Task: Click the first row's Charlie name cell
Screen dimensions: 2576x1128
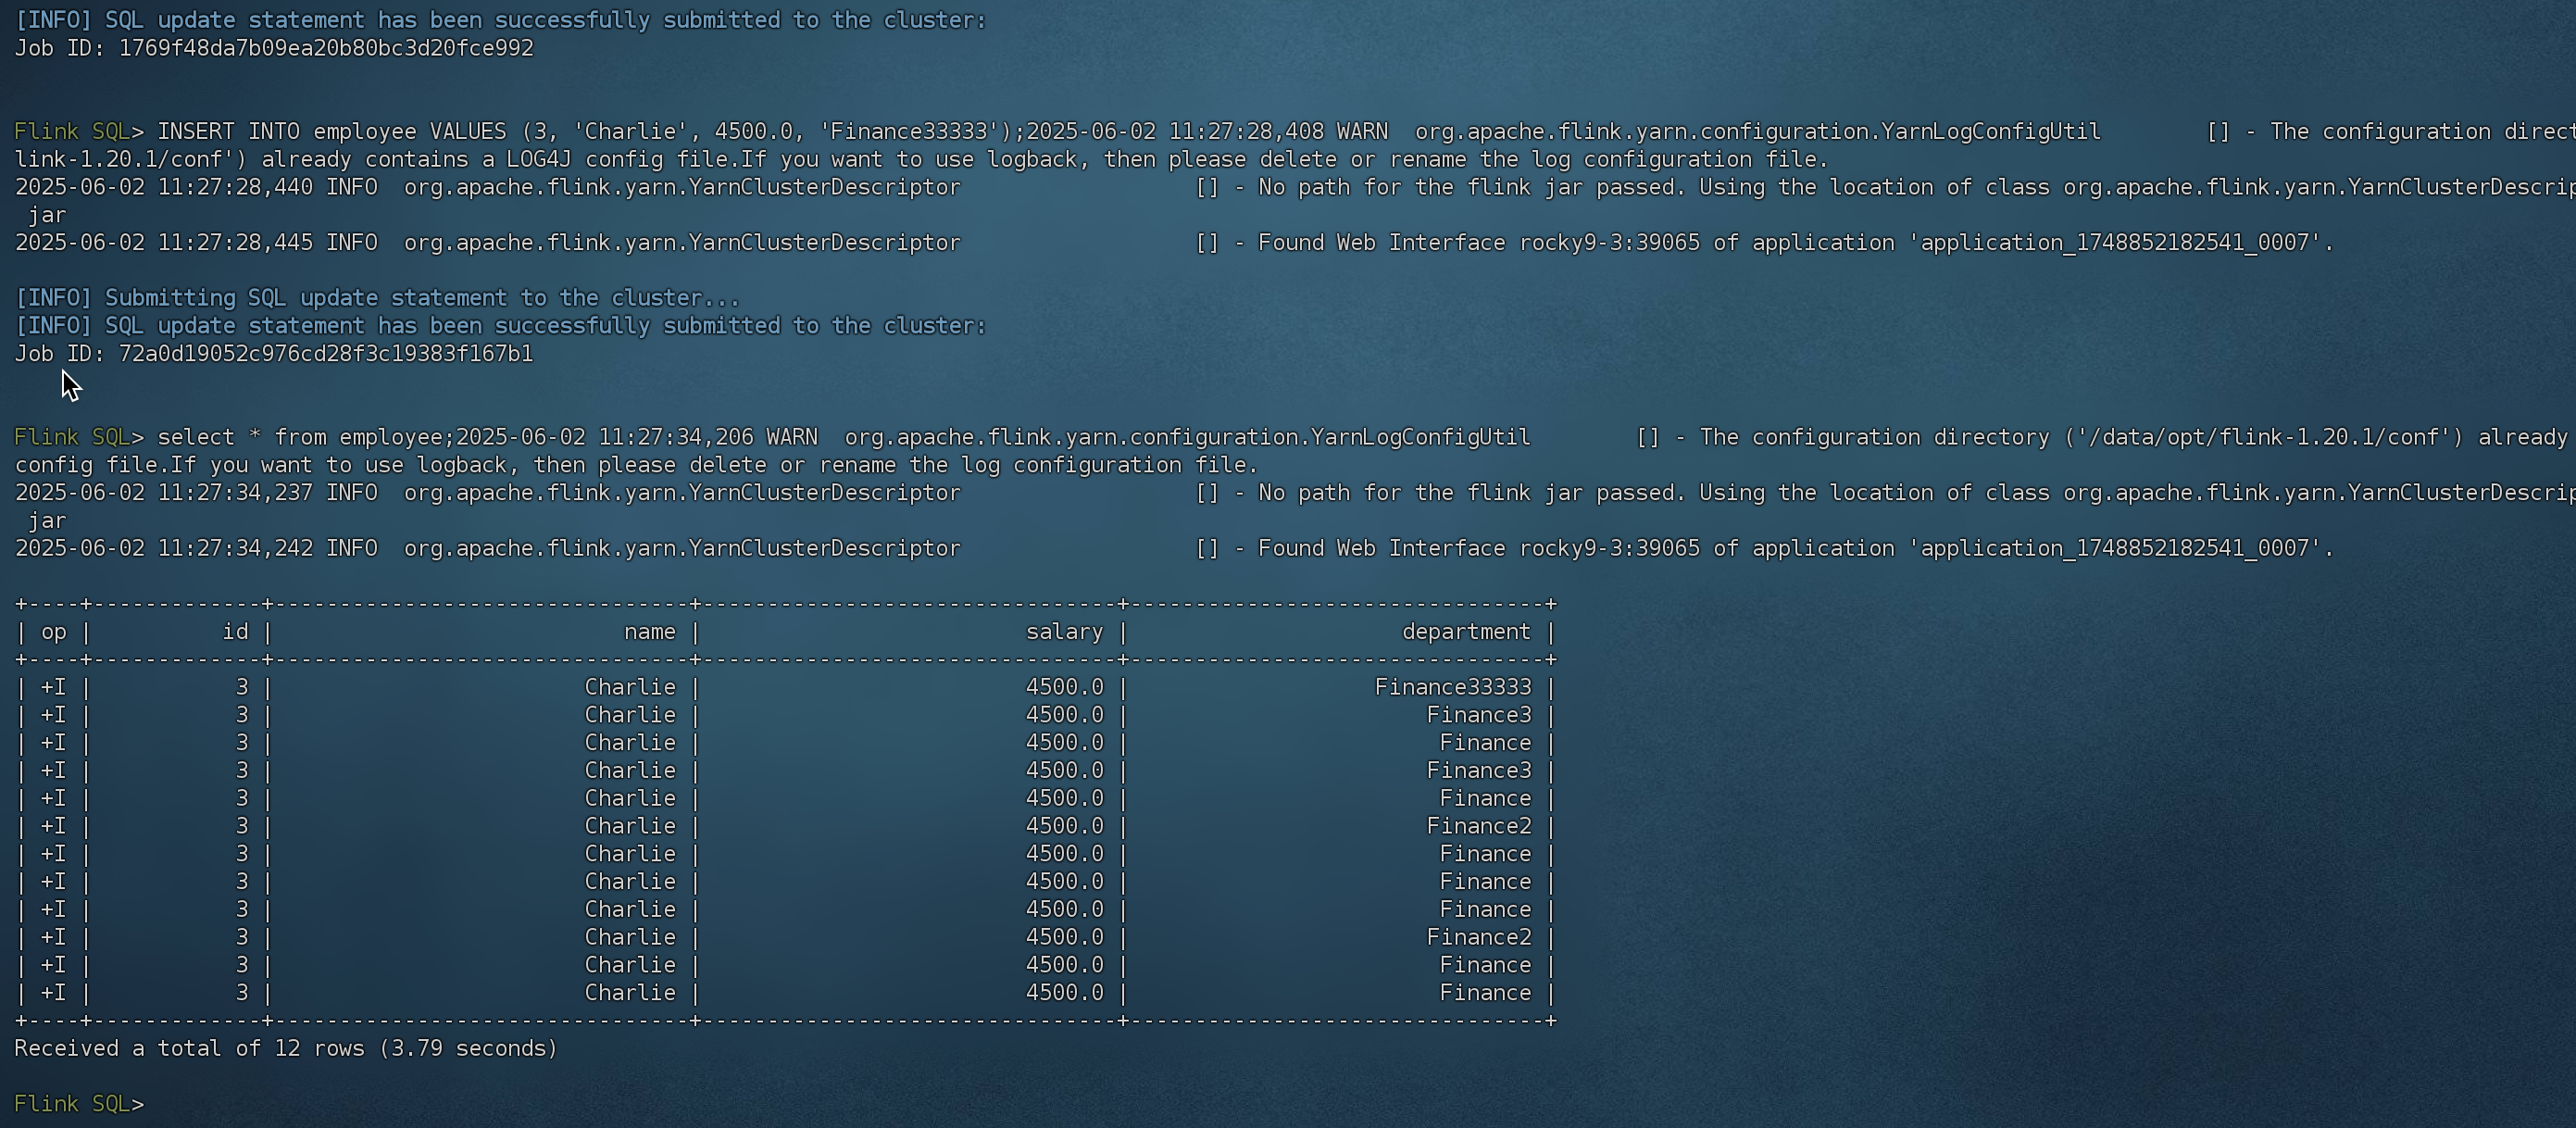Action: pos(630,687)
